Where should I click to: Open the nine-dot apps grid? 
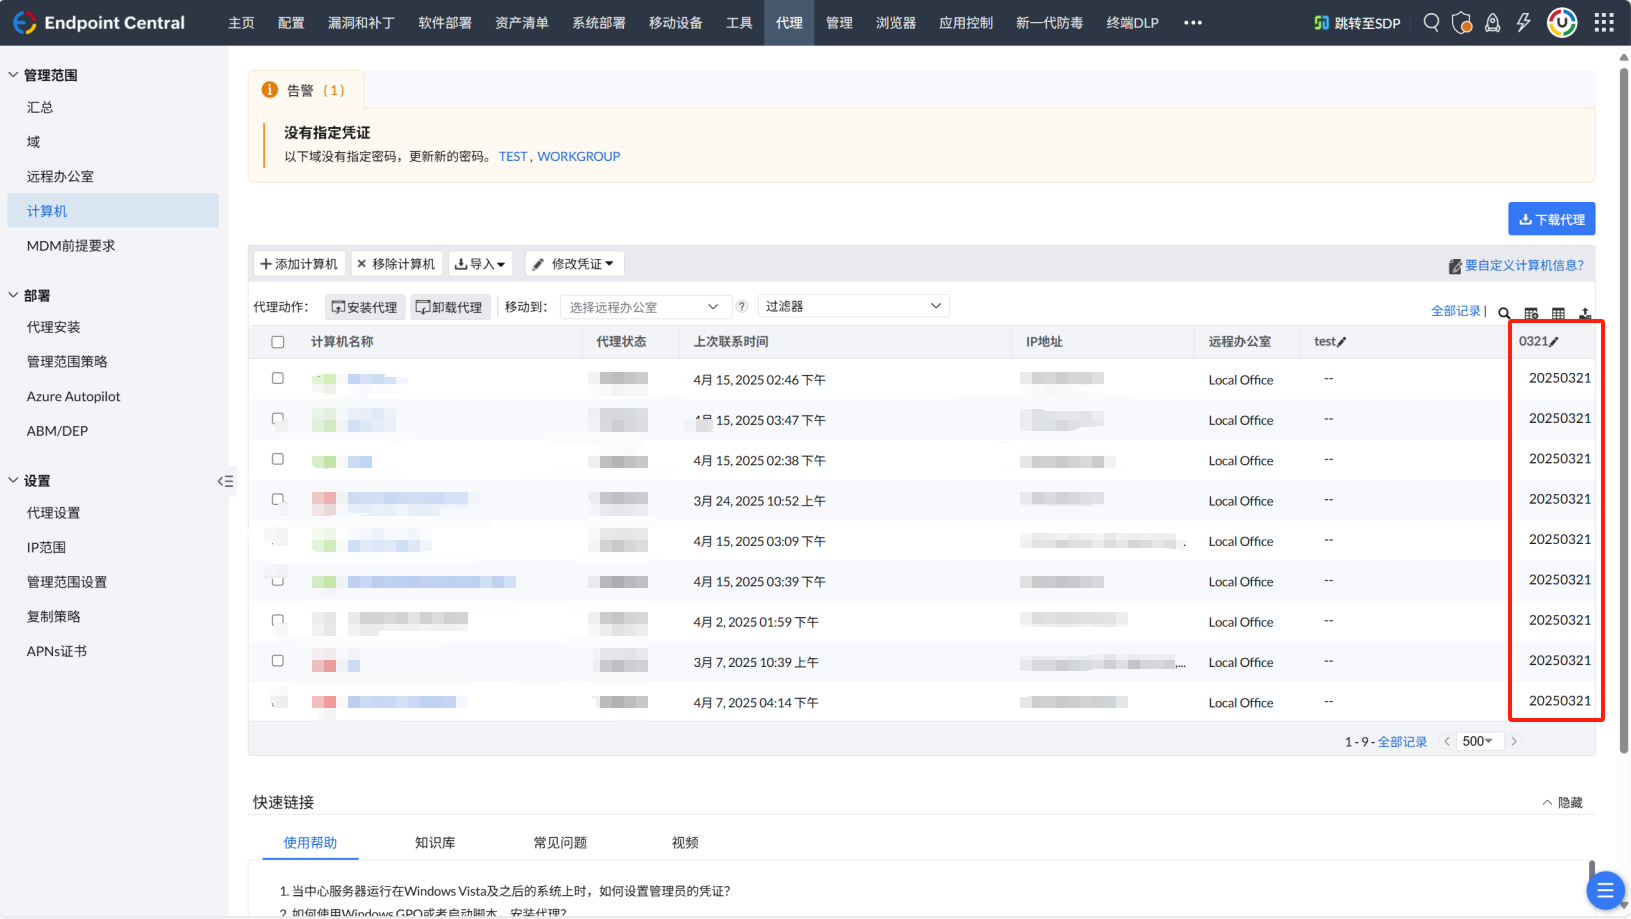(x=1604, y=22)
